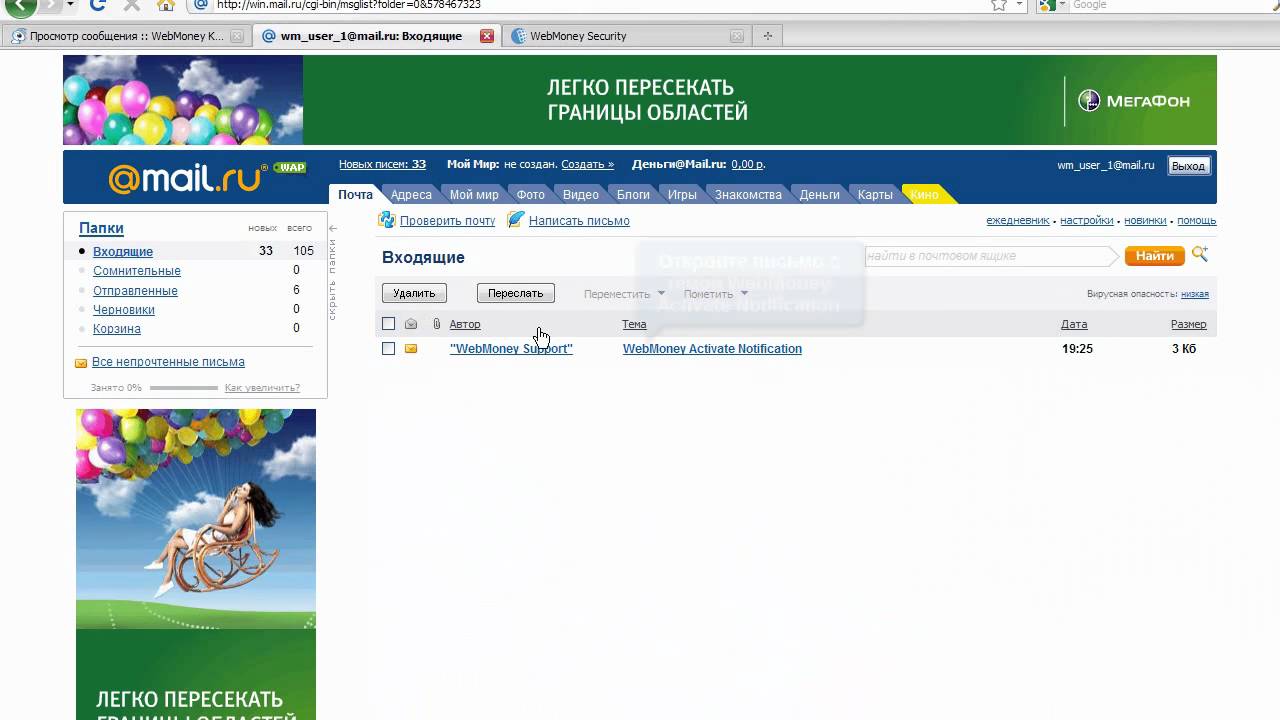Click the Выход logout button
Screen dimensions: 1280x720
point(1188,166)
